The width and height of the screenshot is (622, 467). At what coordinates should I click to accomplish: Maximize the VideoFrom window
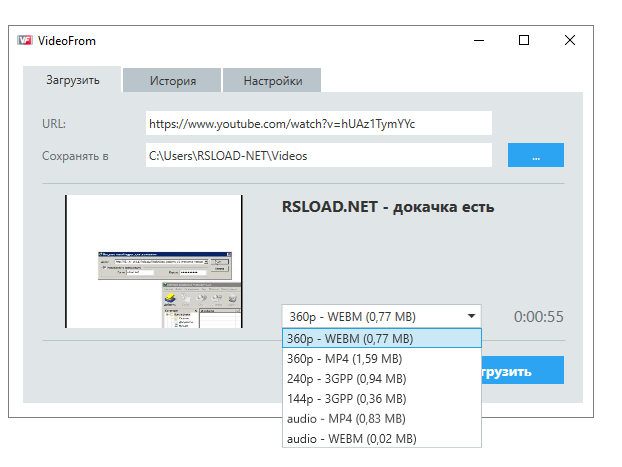click(524, 40)
